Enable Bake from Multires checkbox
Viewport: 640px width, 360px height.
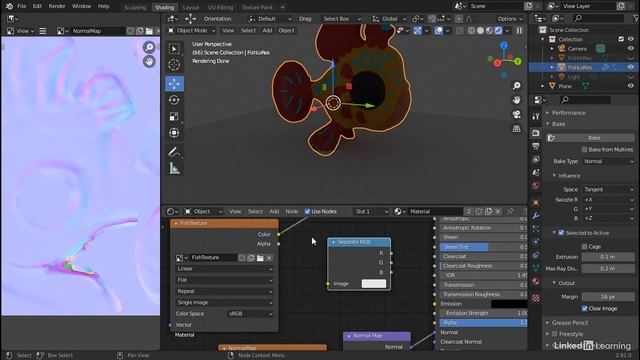[x=584, y=149]
